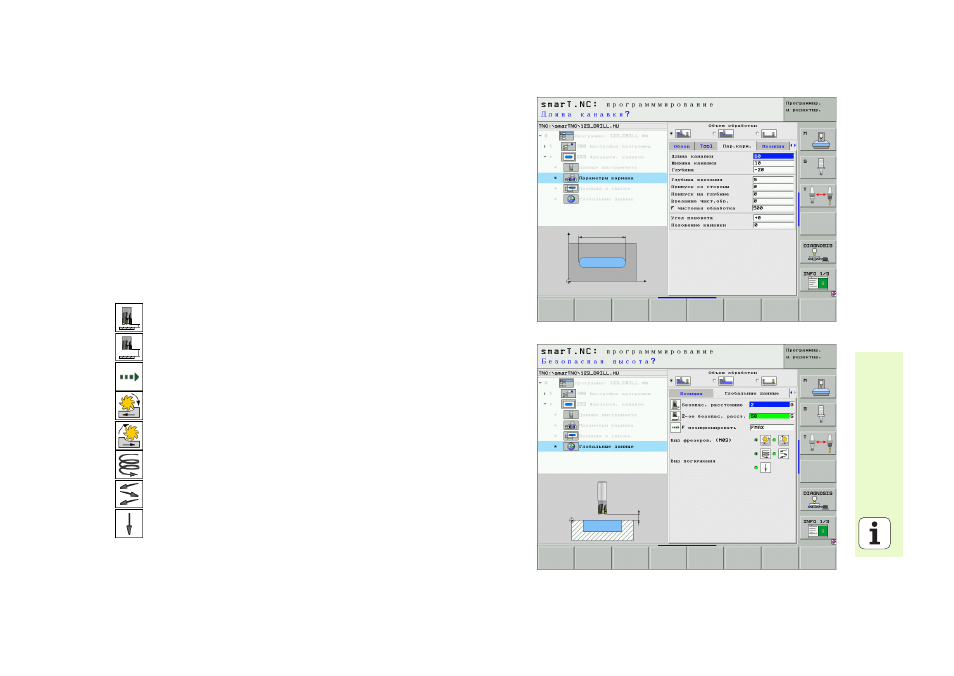Switch to the Позиция tab in upper screenshot
Image resolution: width=954 pixels, height=676 pixels.
[x=773, y=146]
